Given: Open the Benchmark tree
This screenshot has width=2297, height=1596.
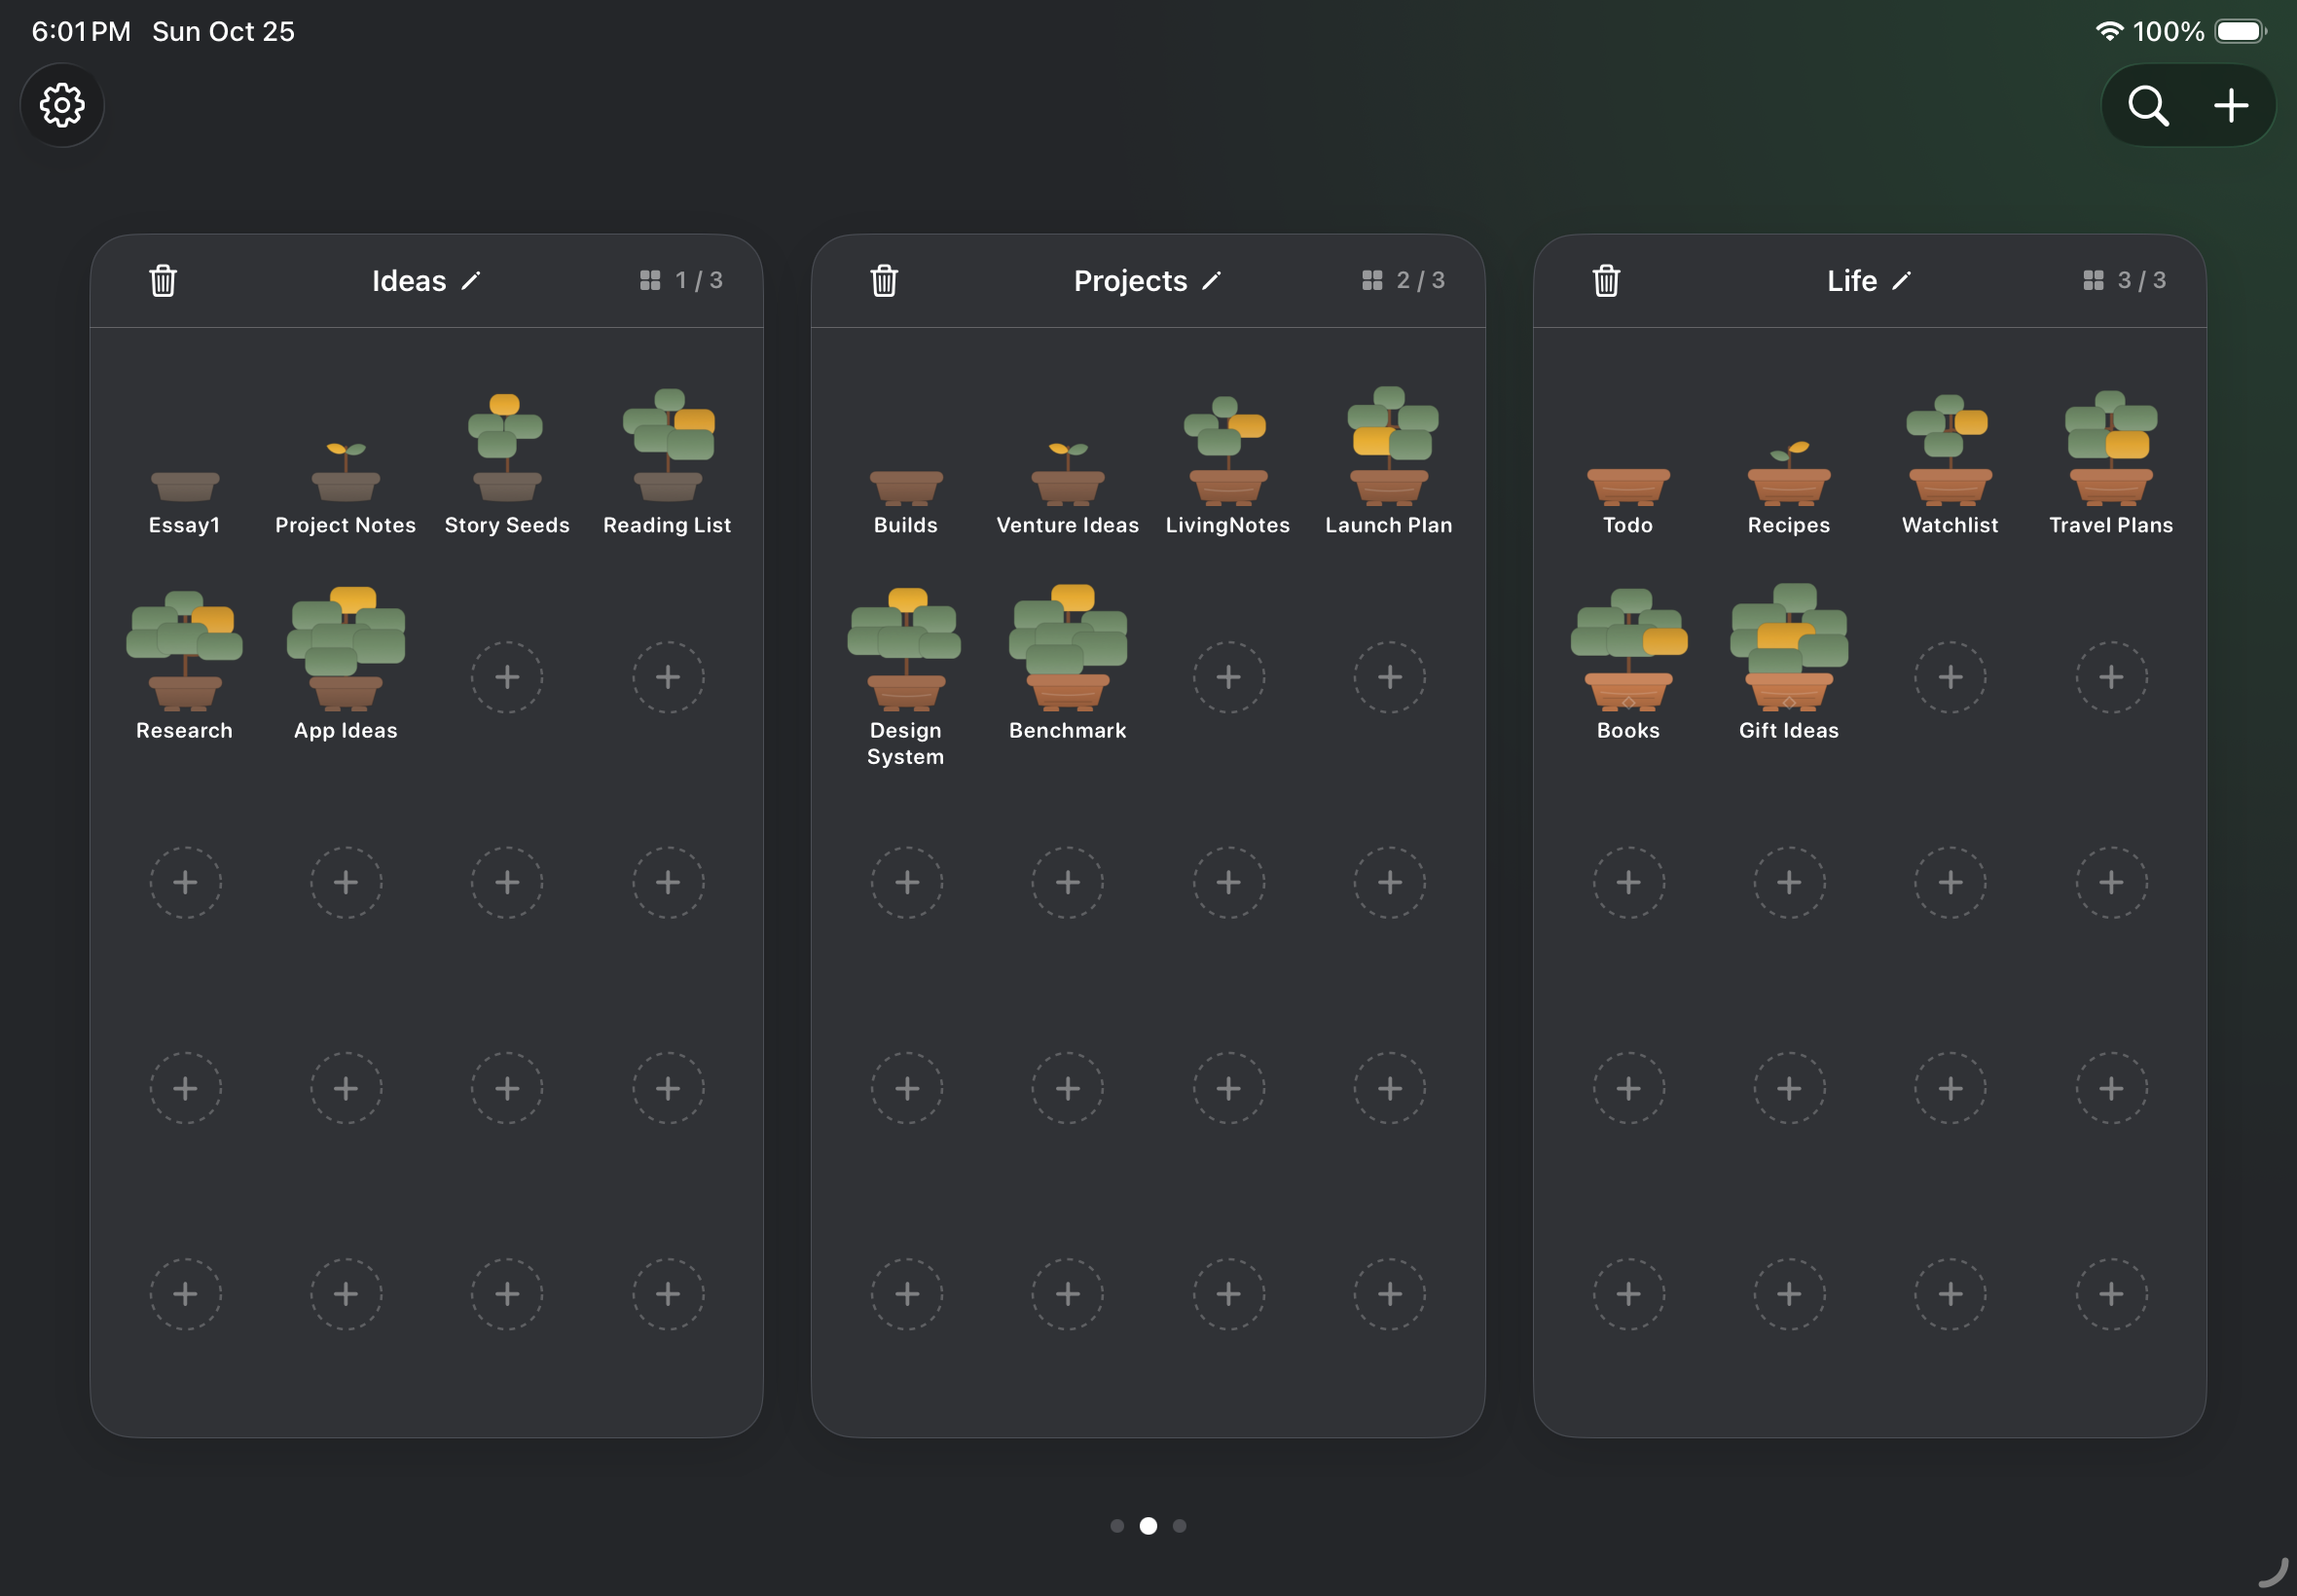Looking at the screenshot, I should tap(1068, 647).
